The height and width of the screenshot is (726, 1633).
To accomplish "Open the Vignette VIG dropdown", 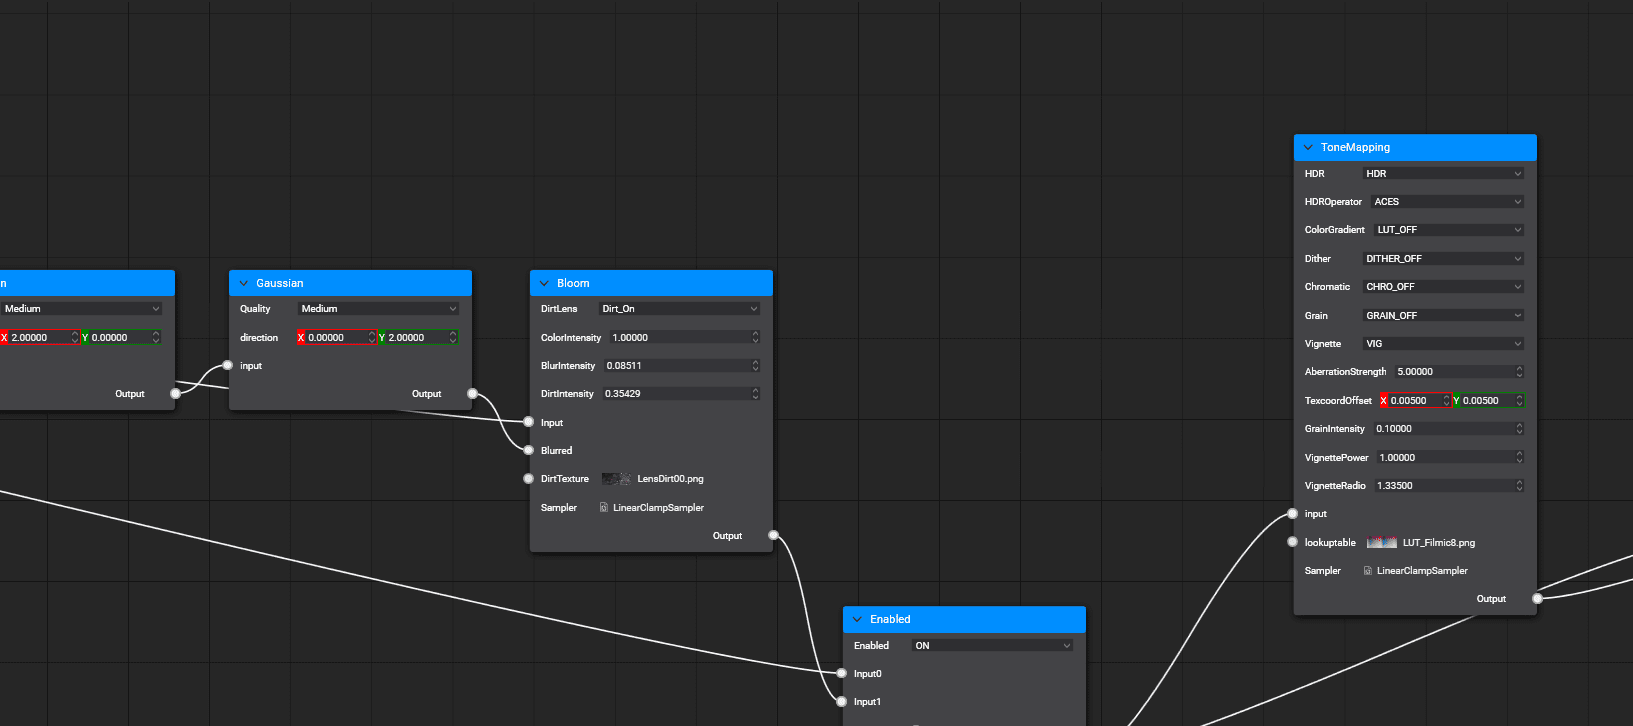I will (1443, 344).
